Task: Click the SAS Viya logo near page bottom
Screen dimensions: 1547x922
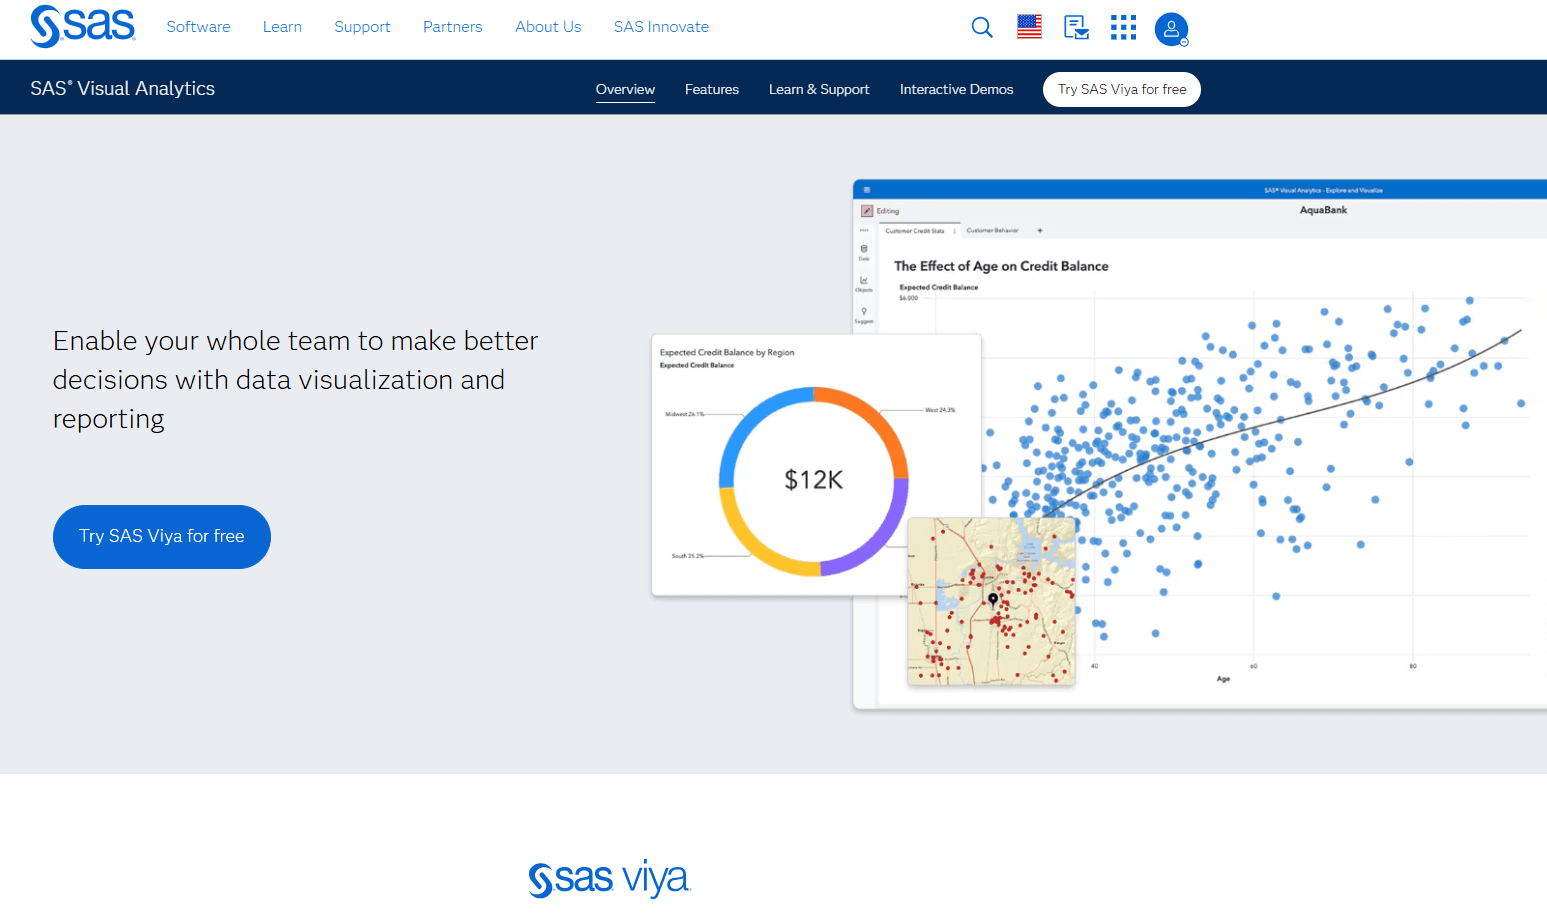Action: [609, 878]
